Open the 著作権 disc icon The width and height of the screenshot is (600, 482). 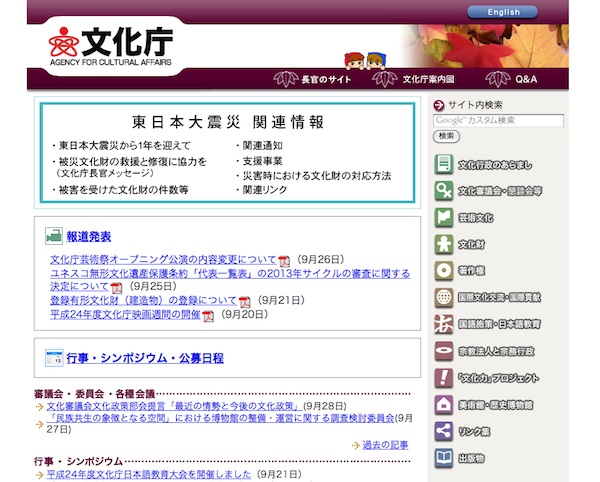[x=444, y=271]
